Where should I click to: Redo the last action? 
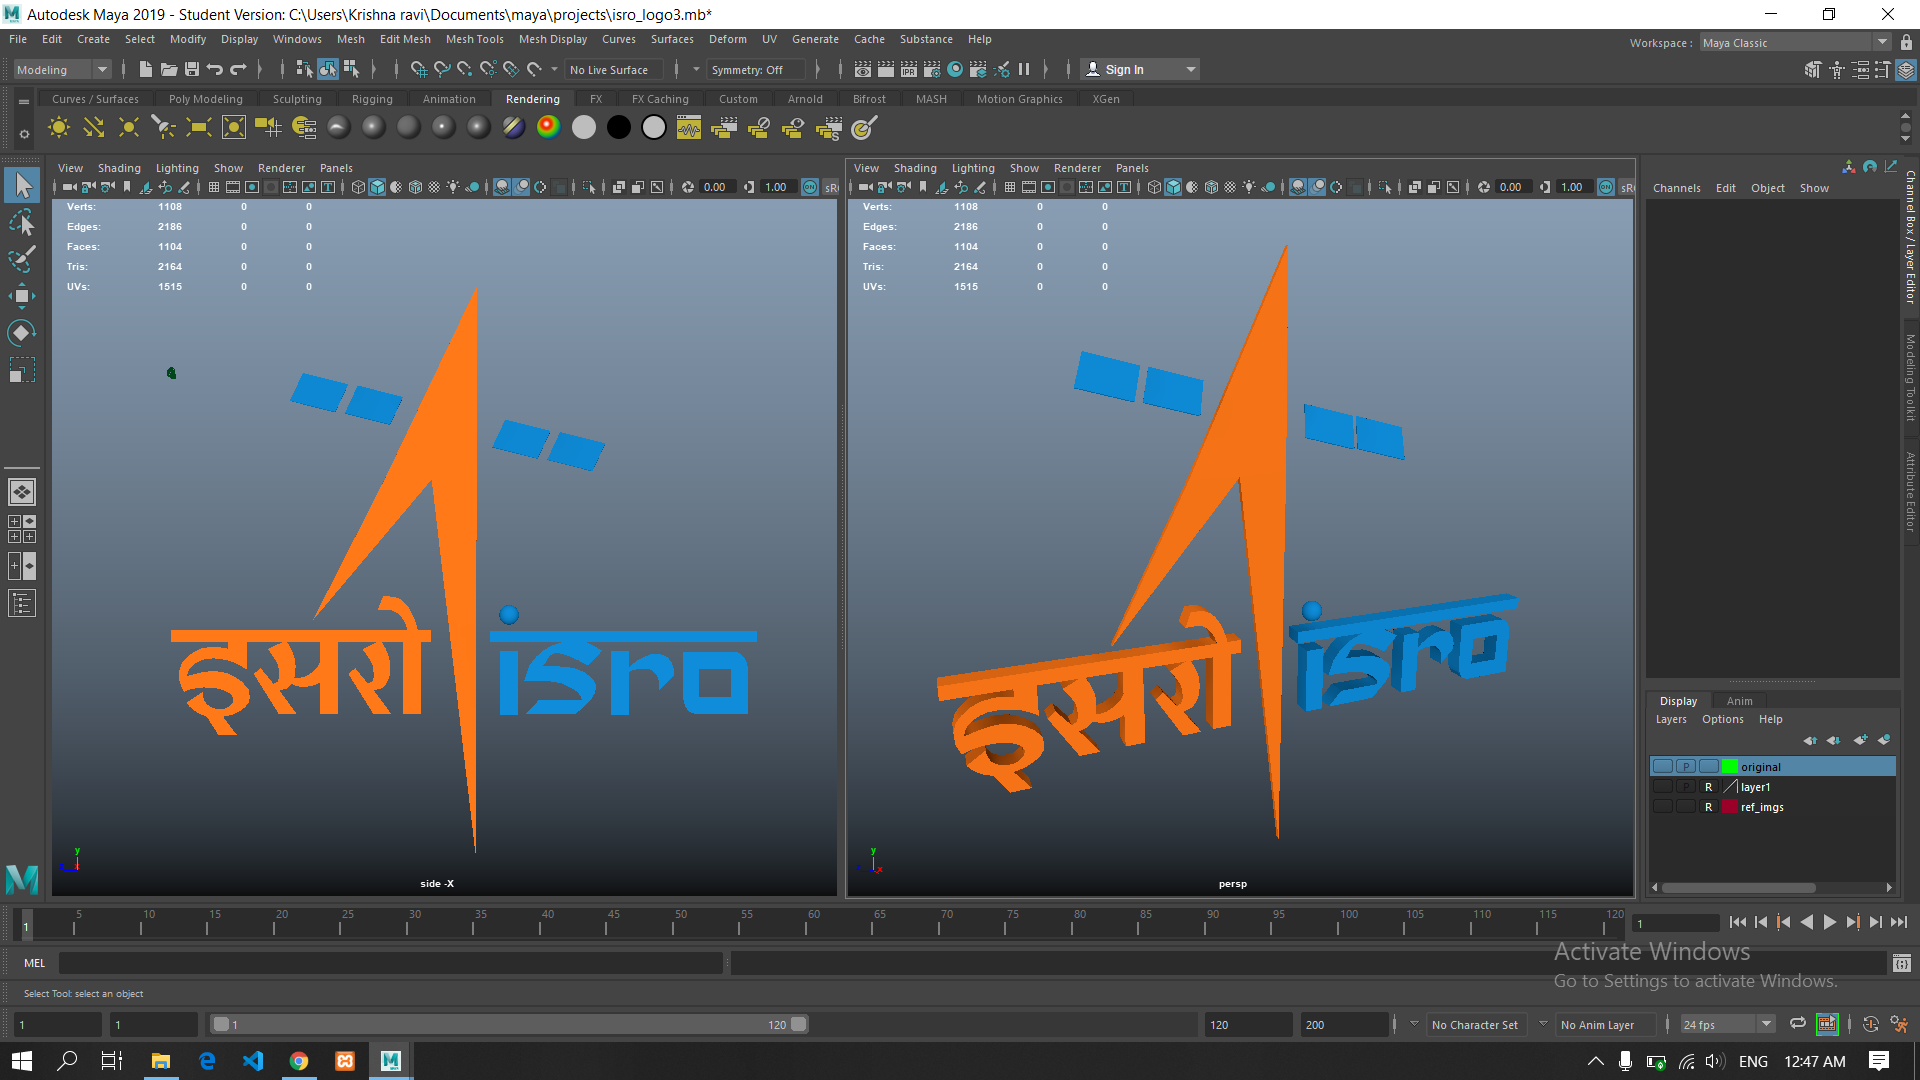238,69
